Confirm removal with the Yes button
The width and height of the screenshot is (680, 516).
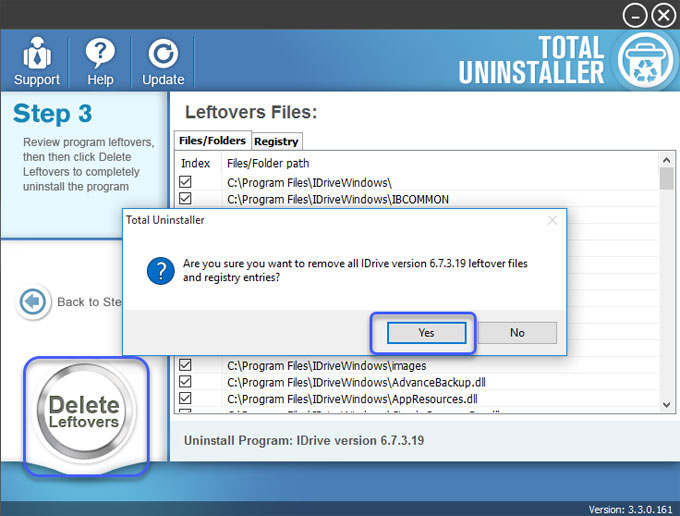(426, 333)
